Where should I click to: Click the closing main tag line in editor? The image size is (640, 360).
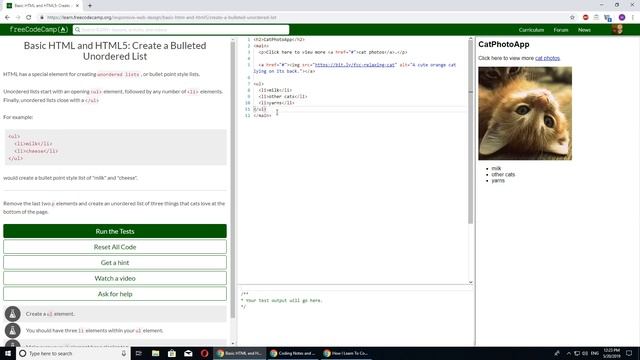click(x=262, y=116)
